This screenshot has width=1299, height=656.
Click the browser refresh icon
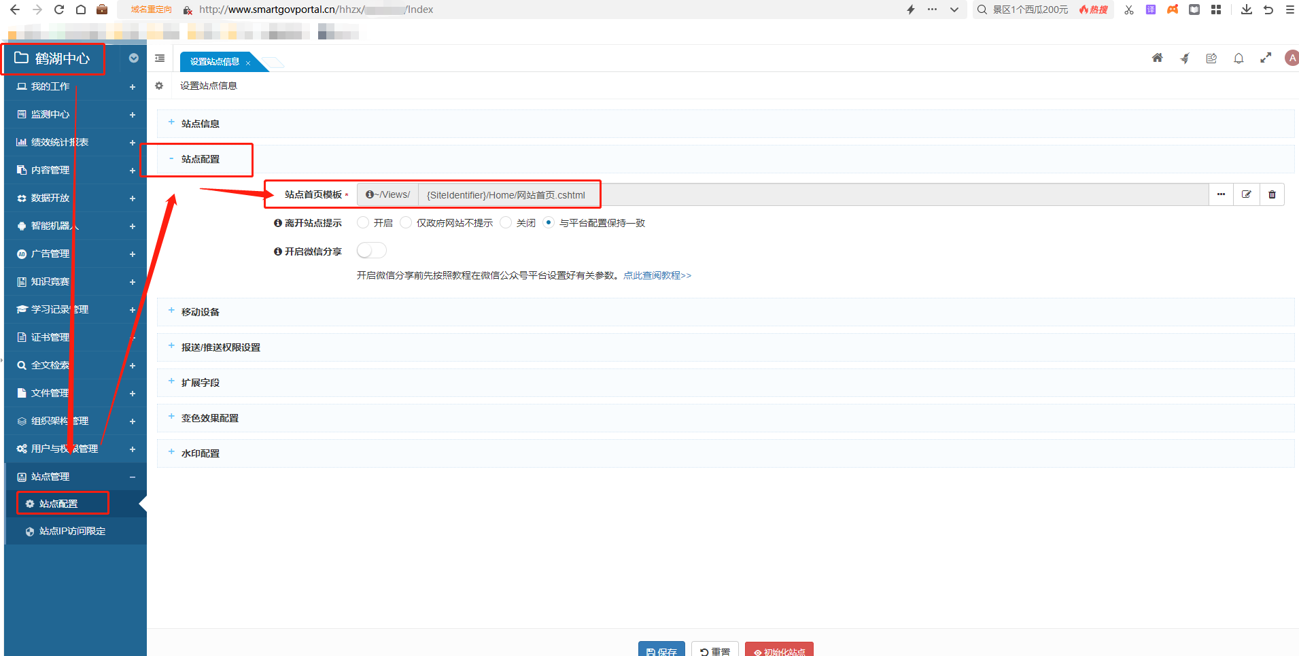59,10
